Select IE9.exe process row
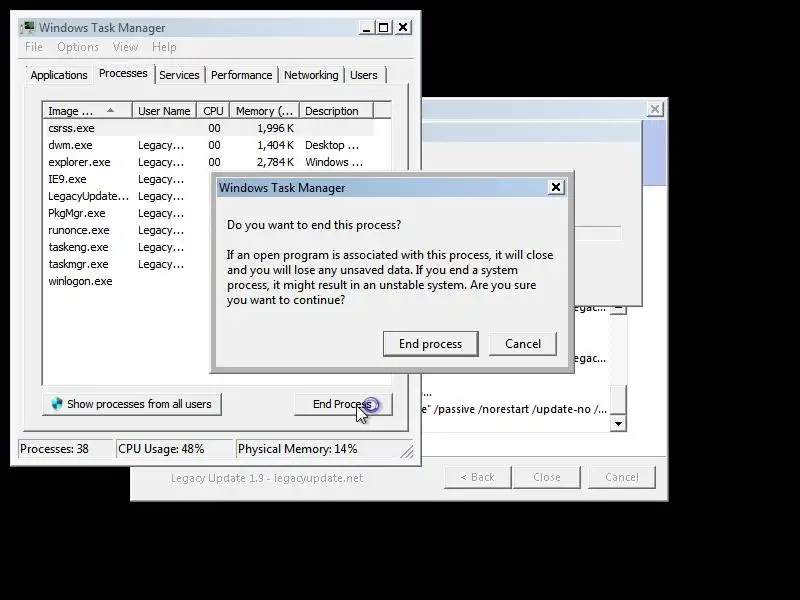Image resolution: width=800 pixels, height=600 pixels. [127, 179]
